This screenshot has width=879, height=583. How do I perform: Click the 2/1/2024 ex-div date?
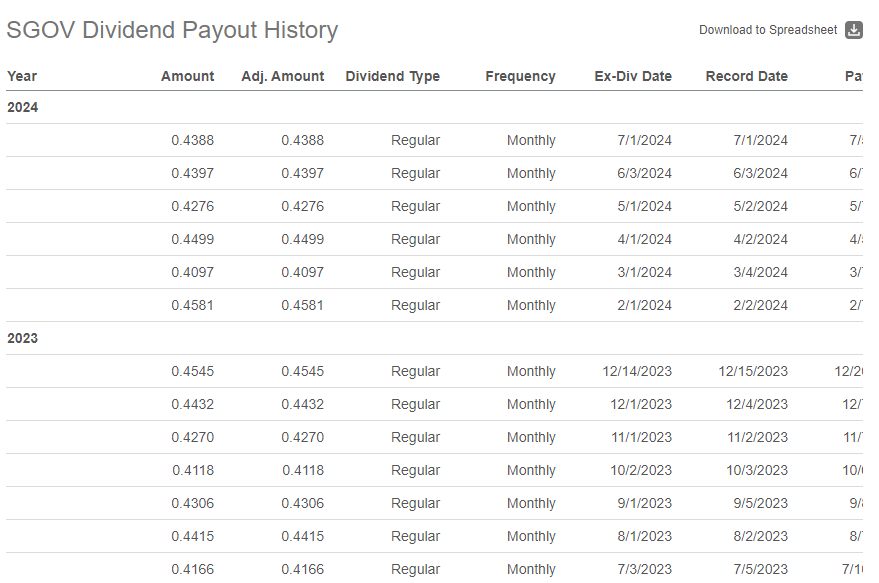coord(644,306)
